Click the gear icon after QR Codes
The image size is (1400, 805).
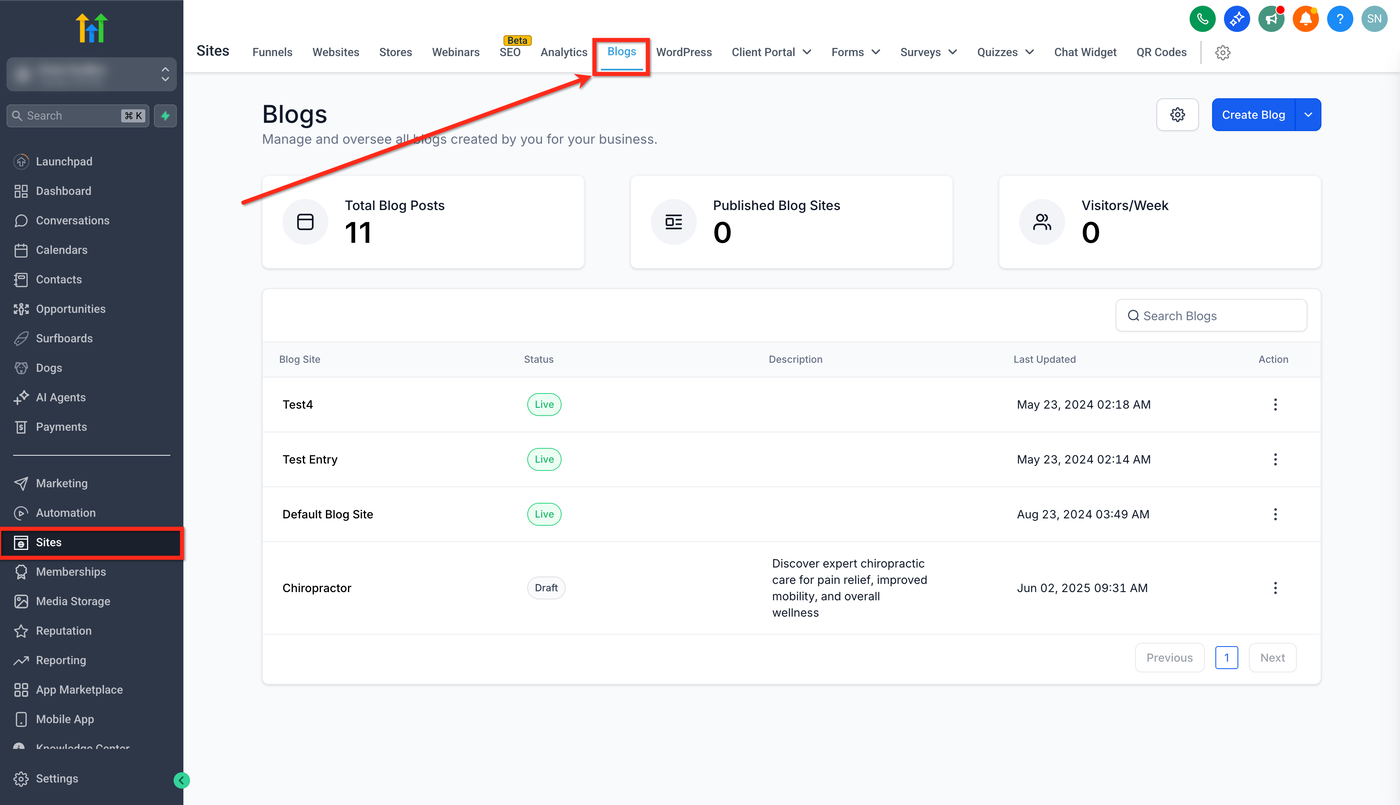coord(1222,53)
